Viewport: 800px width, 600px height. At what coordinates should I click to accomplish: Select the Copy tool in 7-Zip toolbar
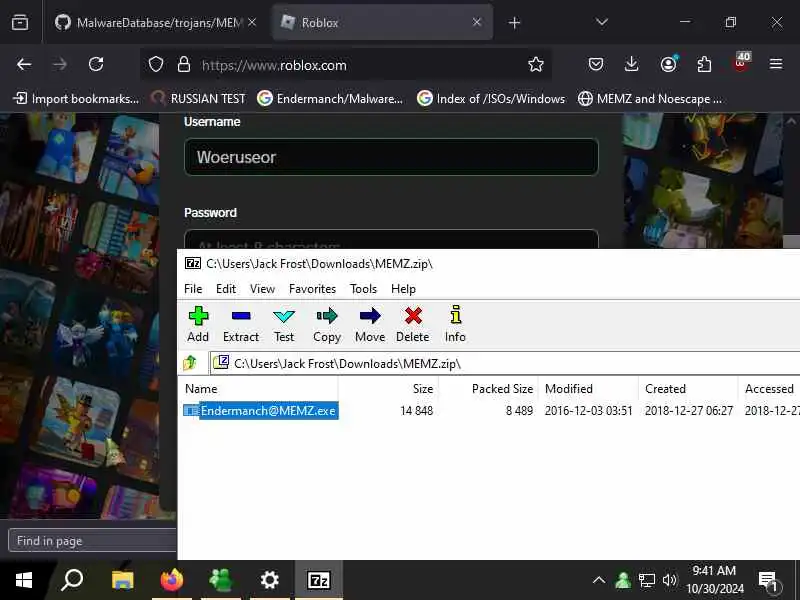pos(327,324)
